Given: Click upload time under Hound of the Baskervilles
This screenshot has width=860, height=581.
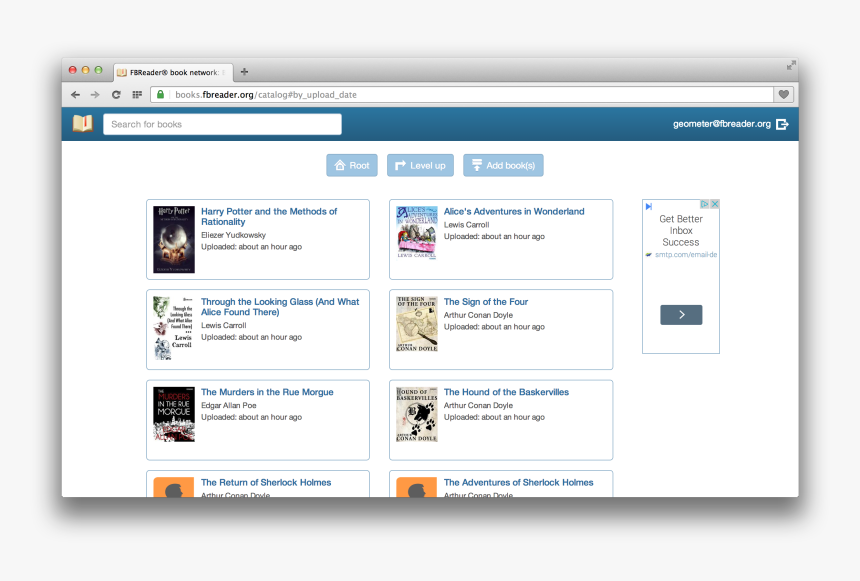Looking at the screenshot, I should [494, 417].
